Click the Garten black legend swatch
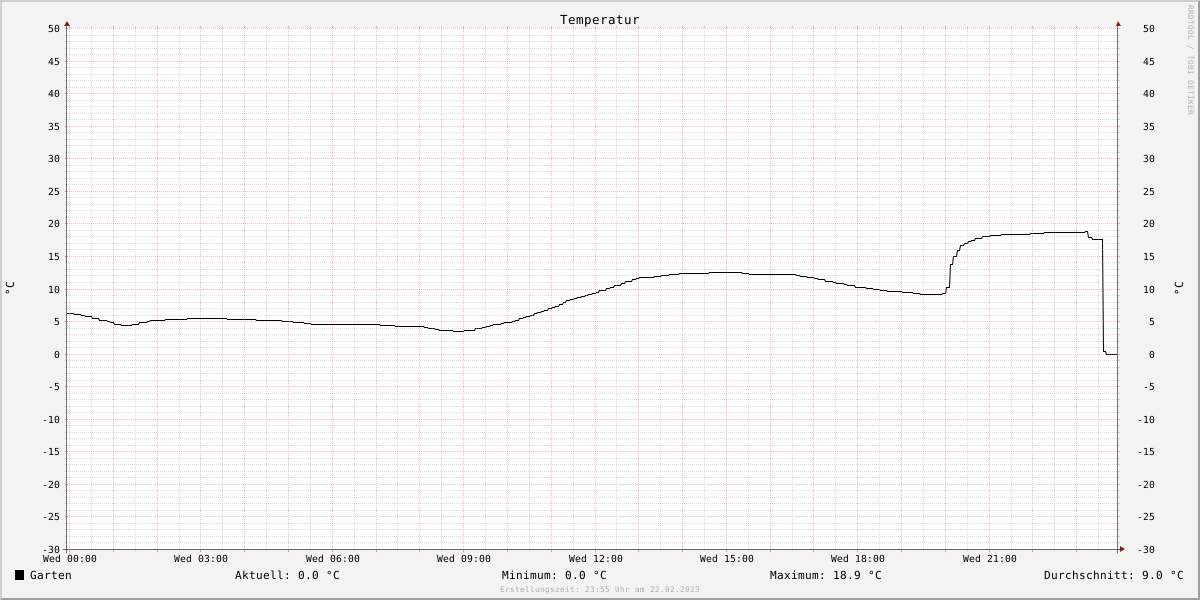 (x=19, y=575)
